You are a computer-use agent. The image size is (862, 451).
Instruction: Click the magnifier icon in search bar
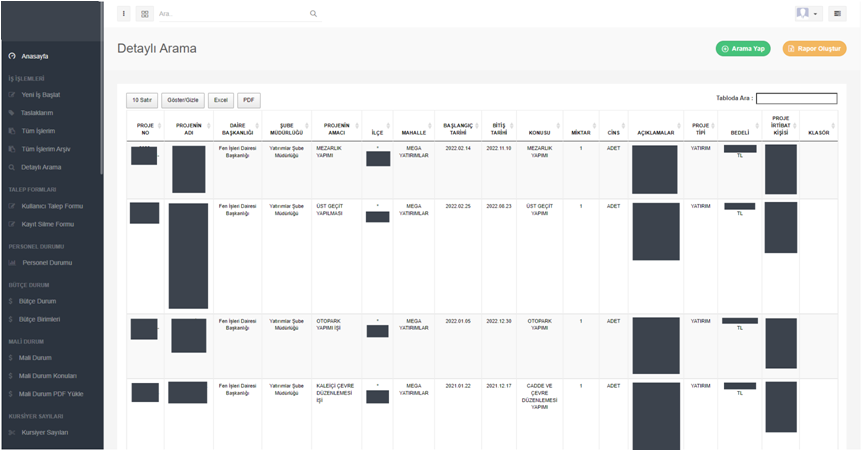313,14
